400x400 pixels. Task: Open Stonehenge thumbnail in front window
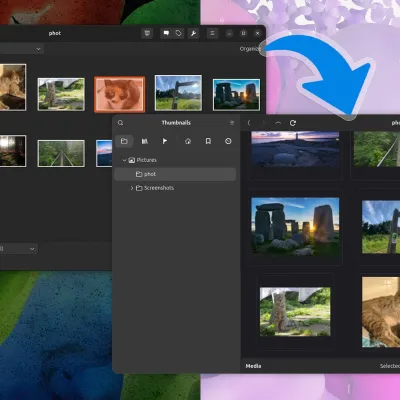(x=295, y=227)
